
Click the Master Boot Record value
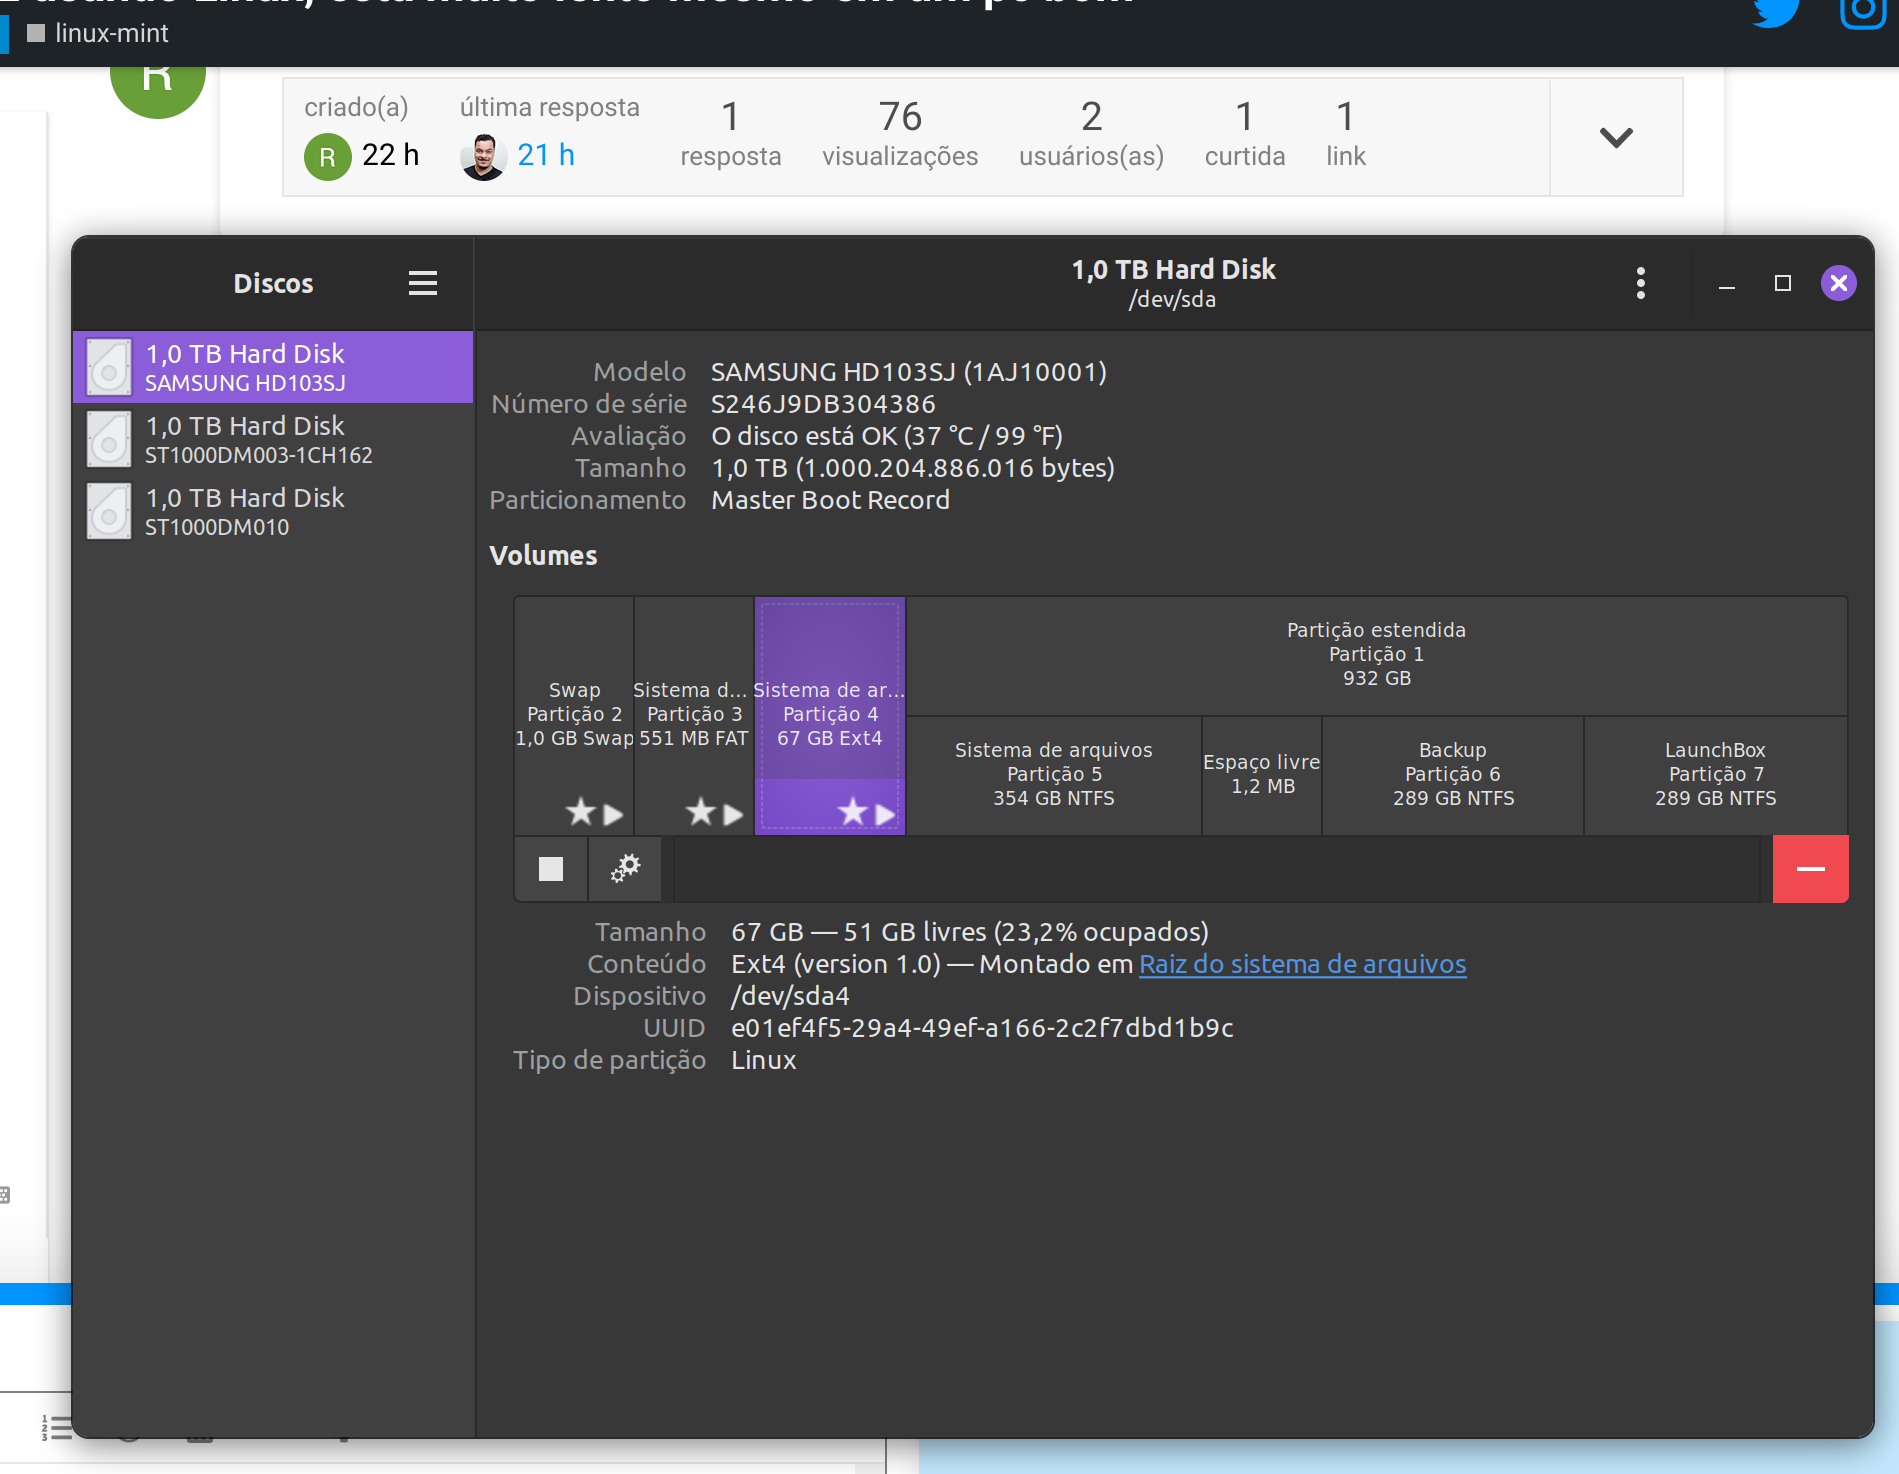(830, 500)
